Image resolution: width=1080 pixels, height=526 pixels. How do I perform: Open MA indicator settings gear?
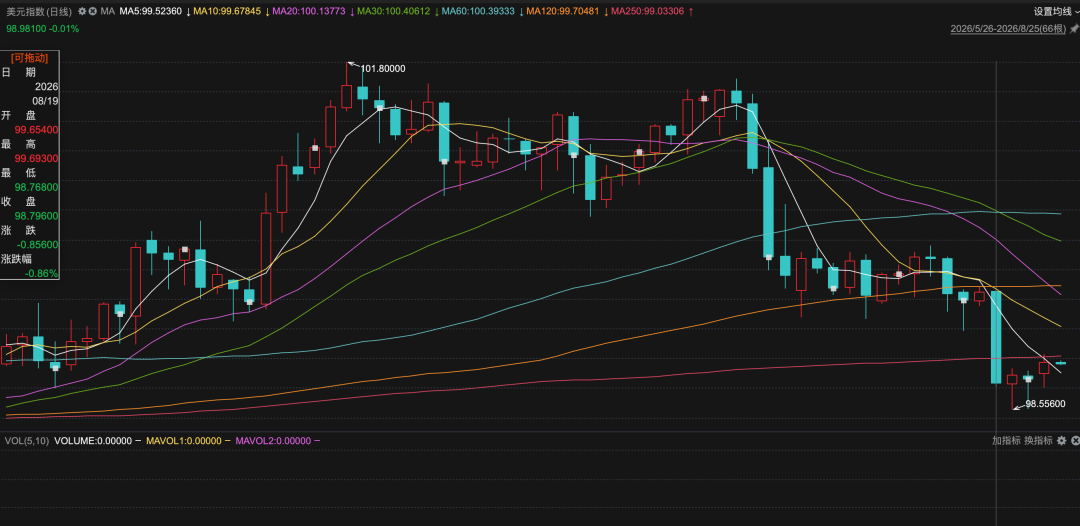pos(82,12)
